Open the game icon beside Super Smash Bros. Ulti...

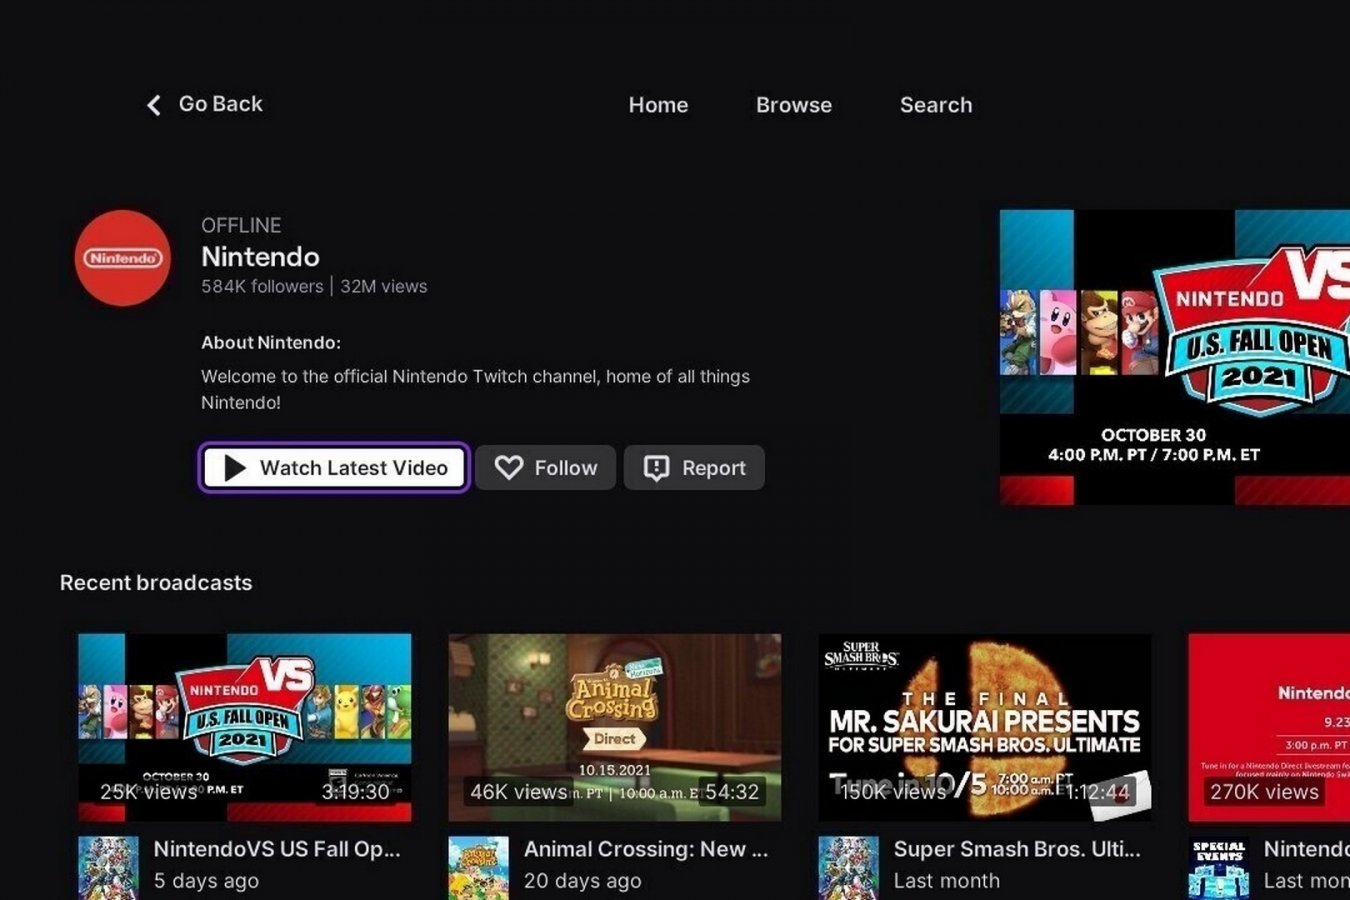pos(848,868)
